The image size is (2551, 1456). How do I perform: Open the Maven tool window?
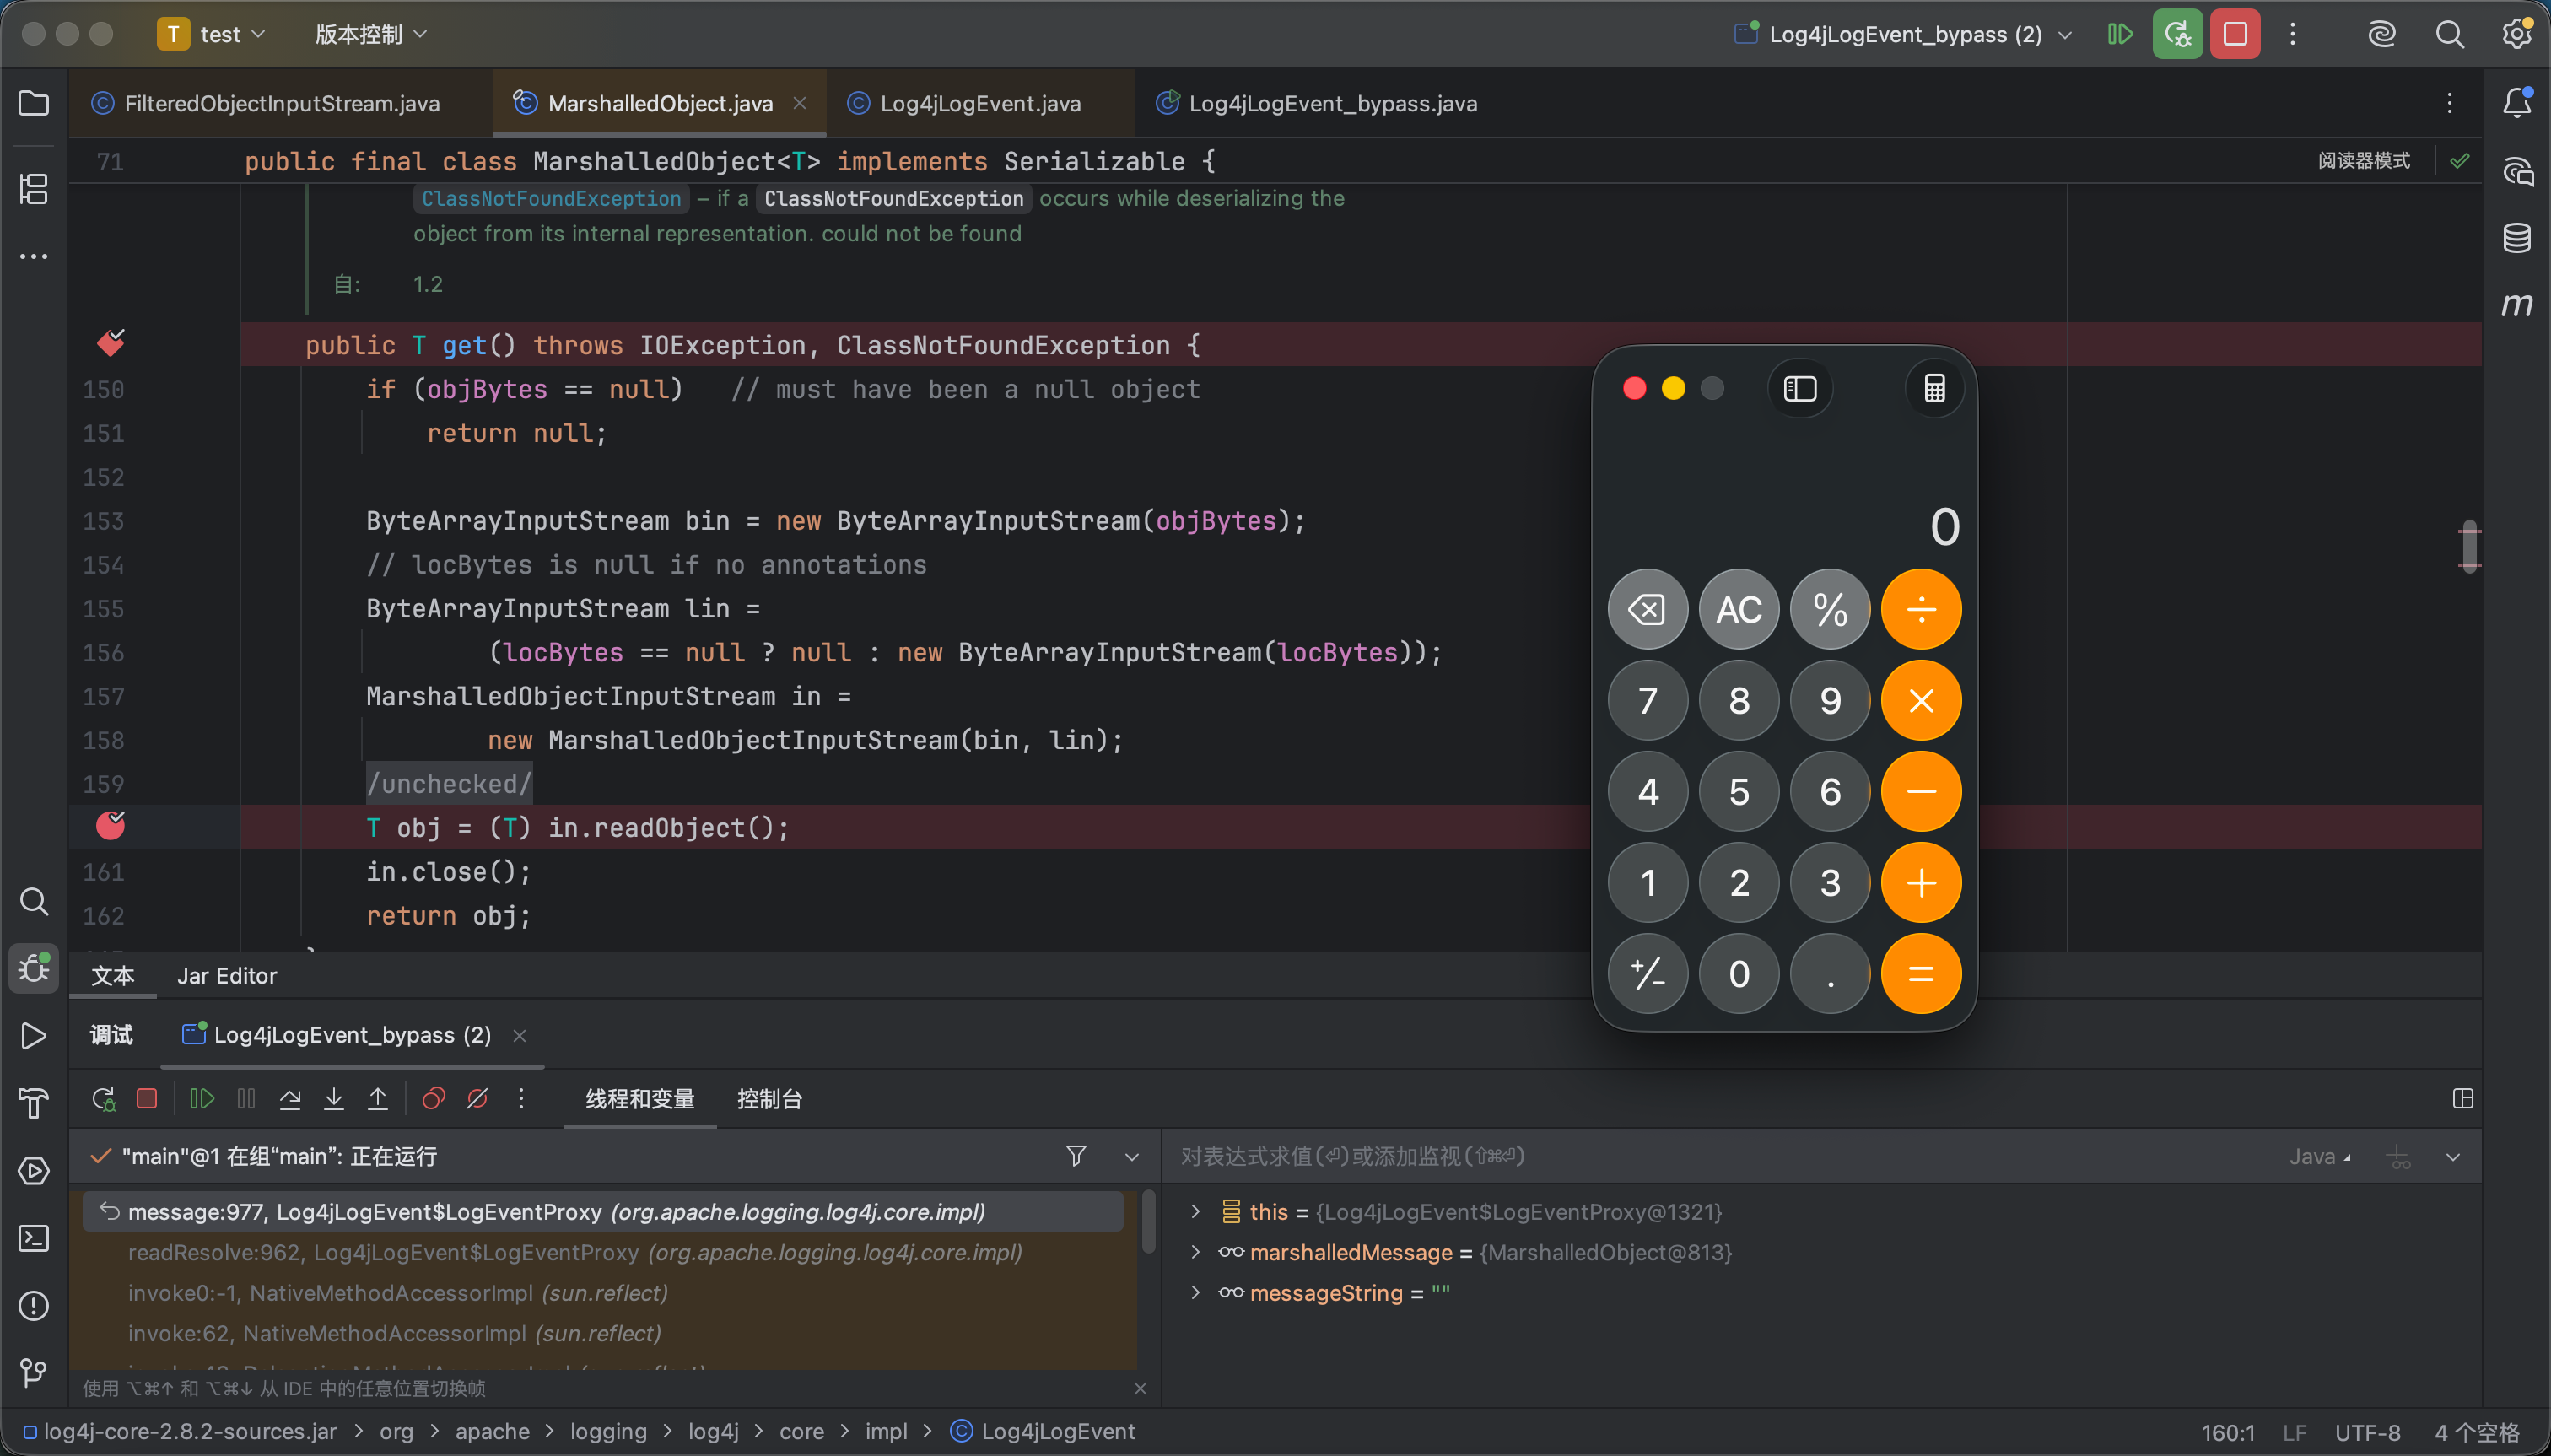click(2517, 304)
